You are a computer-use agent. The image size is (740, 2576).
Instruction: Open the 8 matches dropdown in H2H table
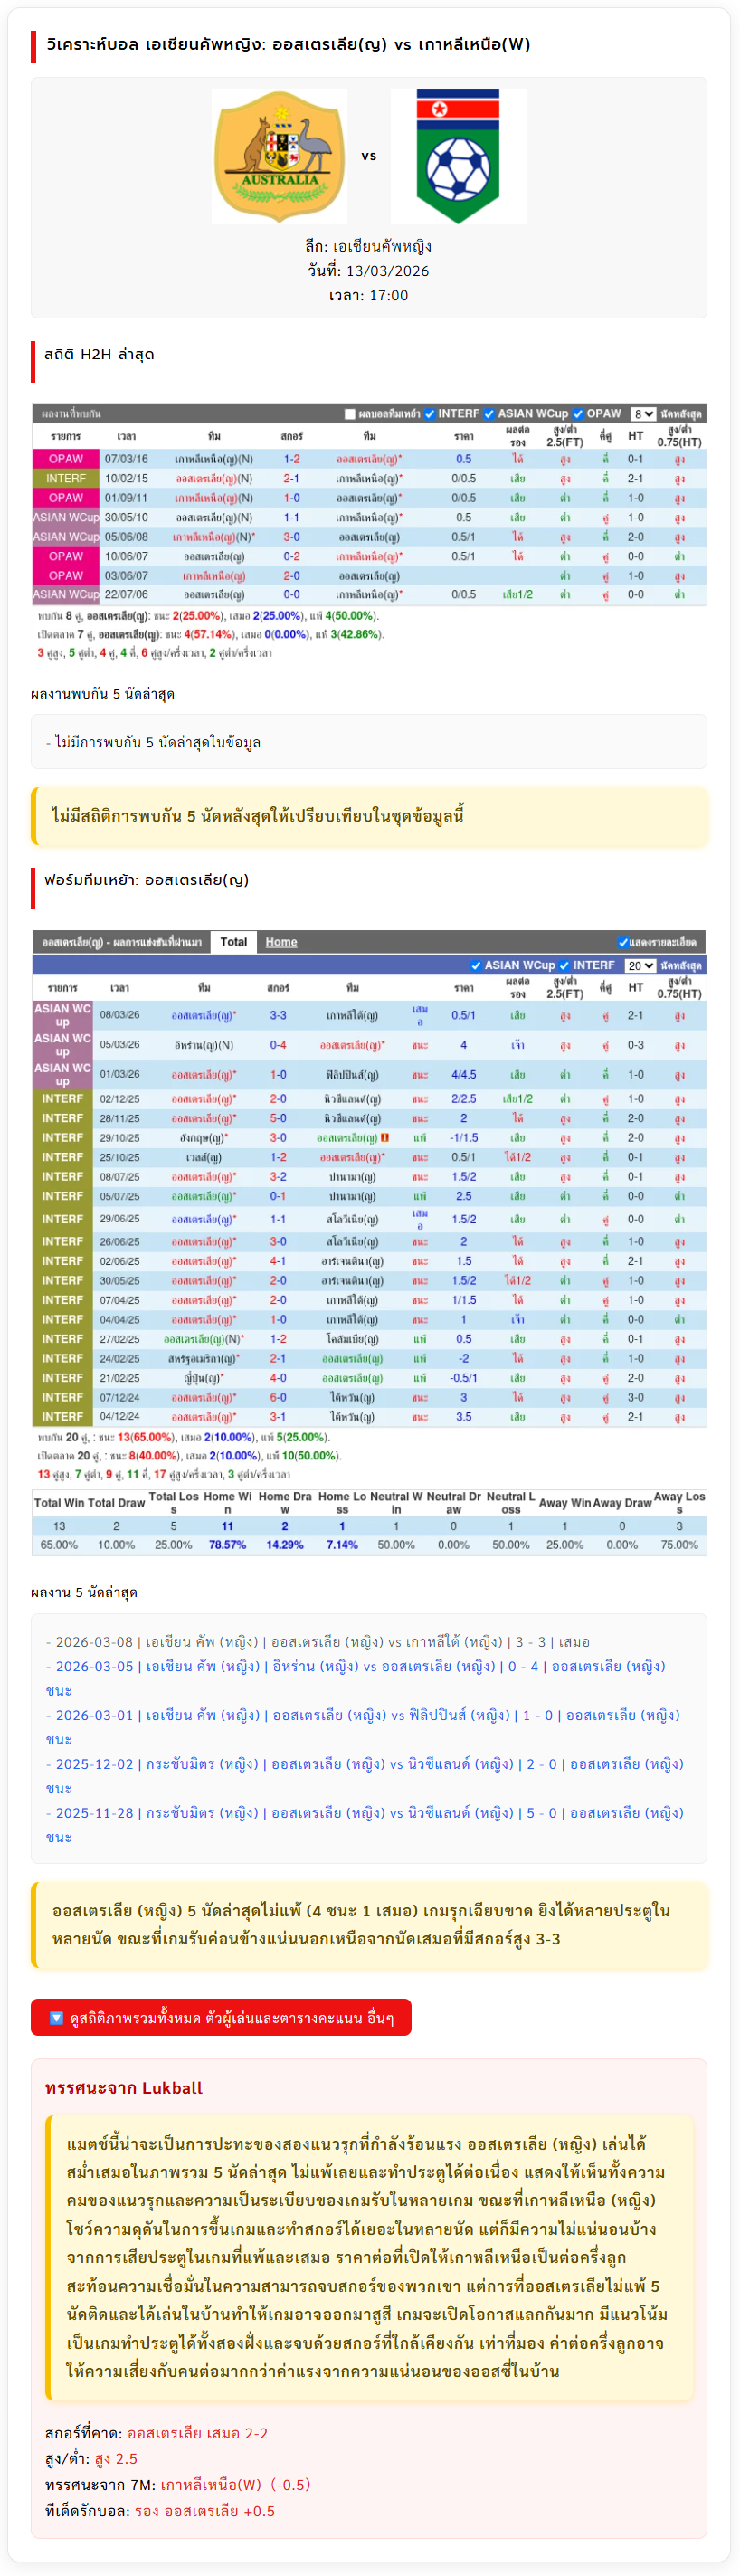pos(643,414)
